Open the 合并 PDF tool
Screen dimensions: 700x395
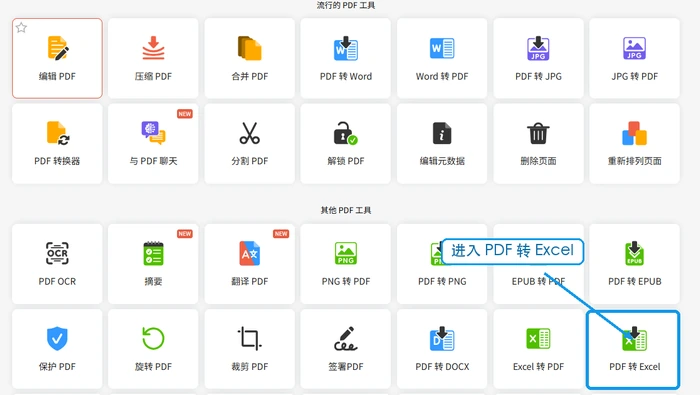(250, 58)
